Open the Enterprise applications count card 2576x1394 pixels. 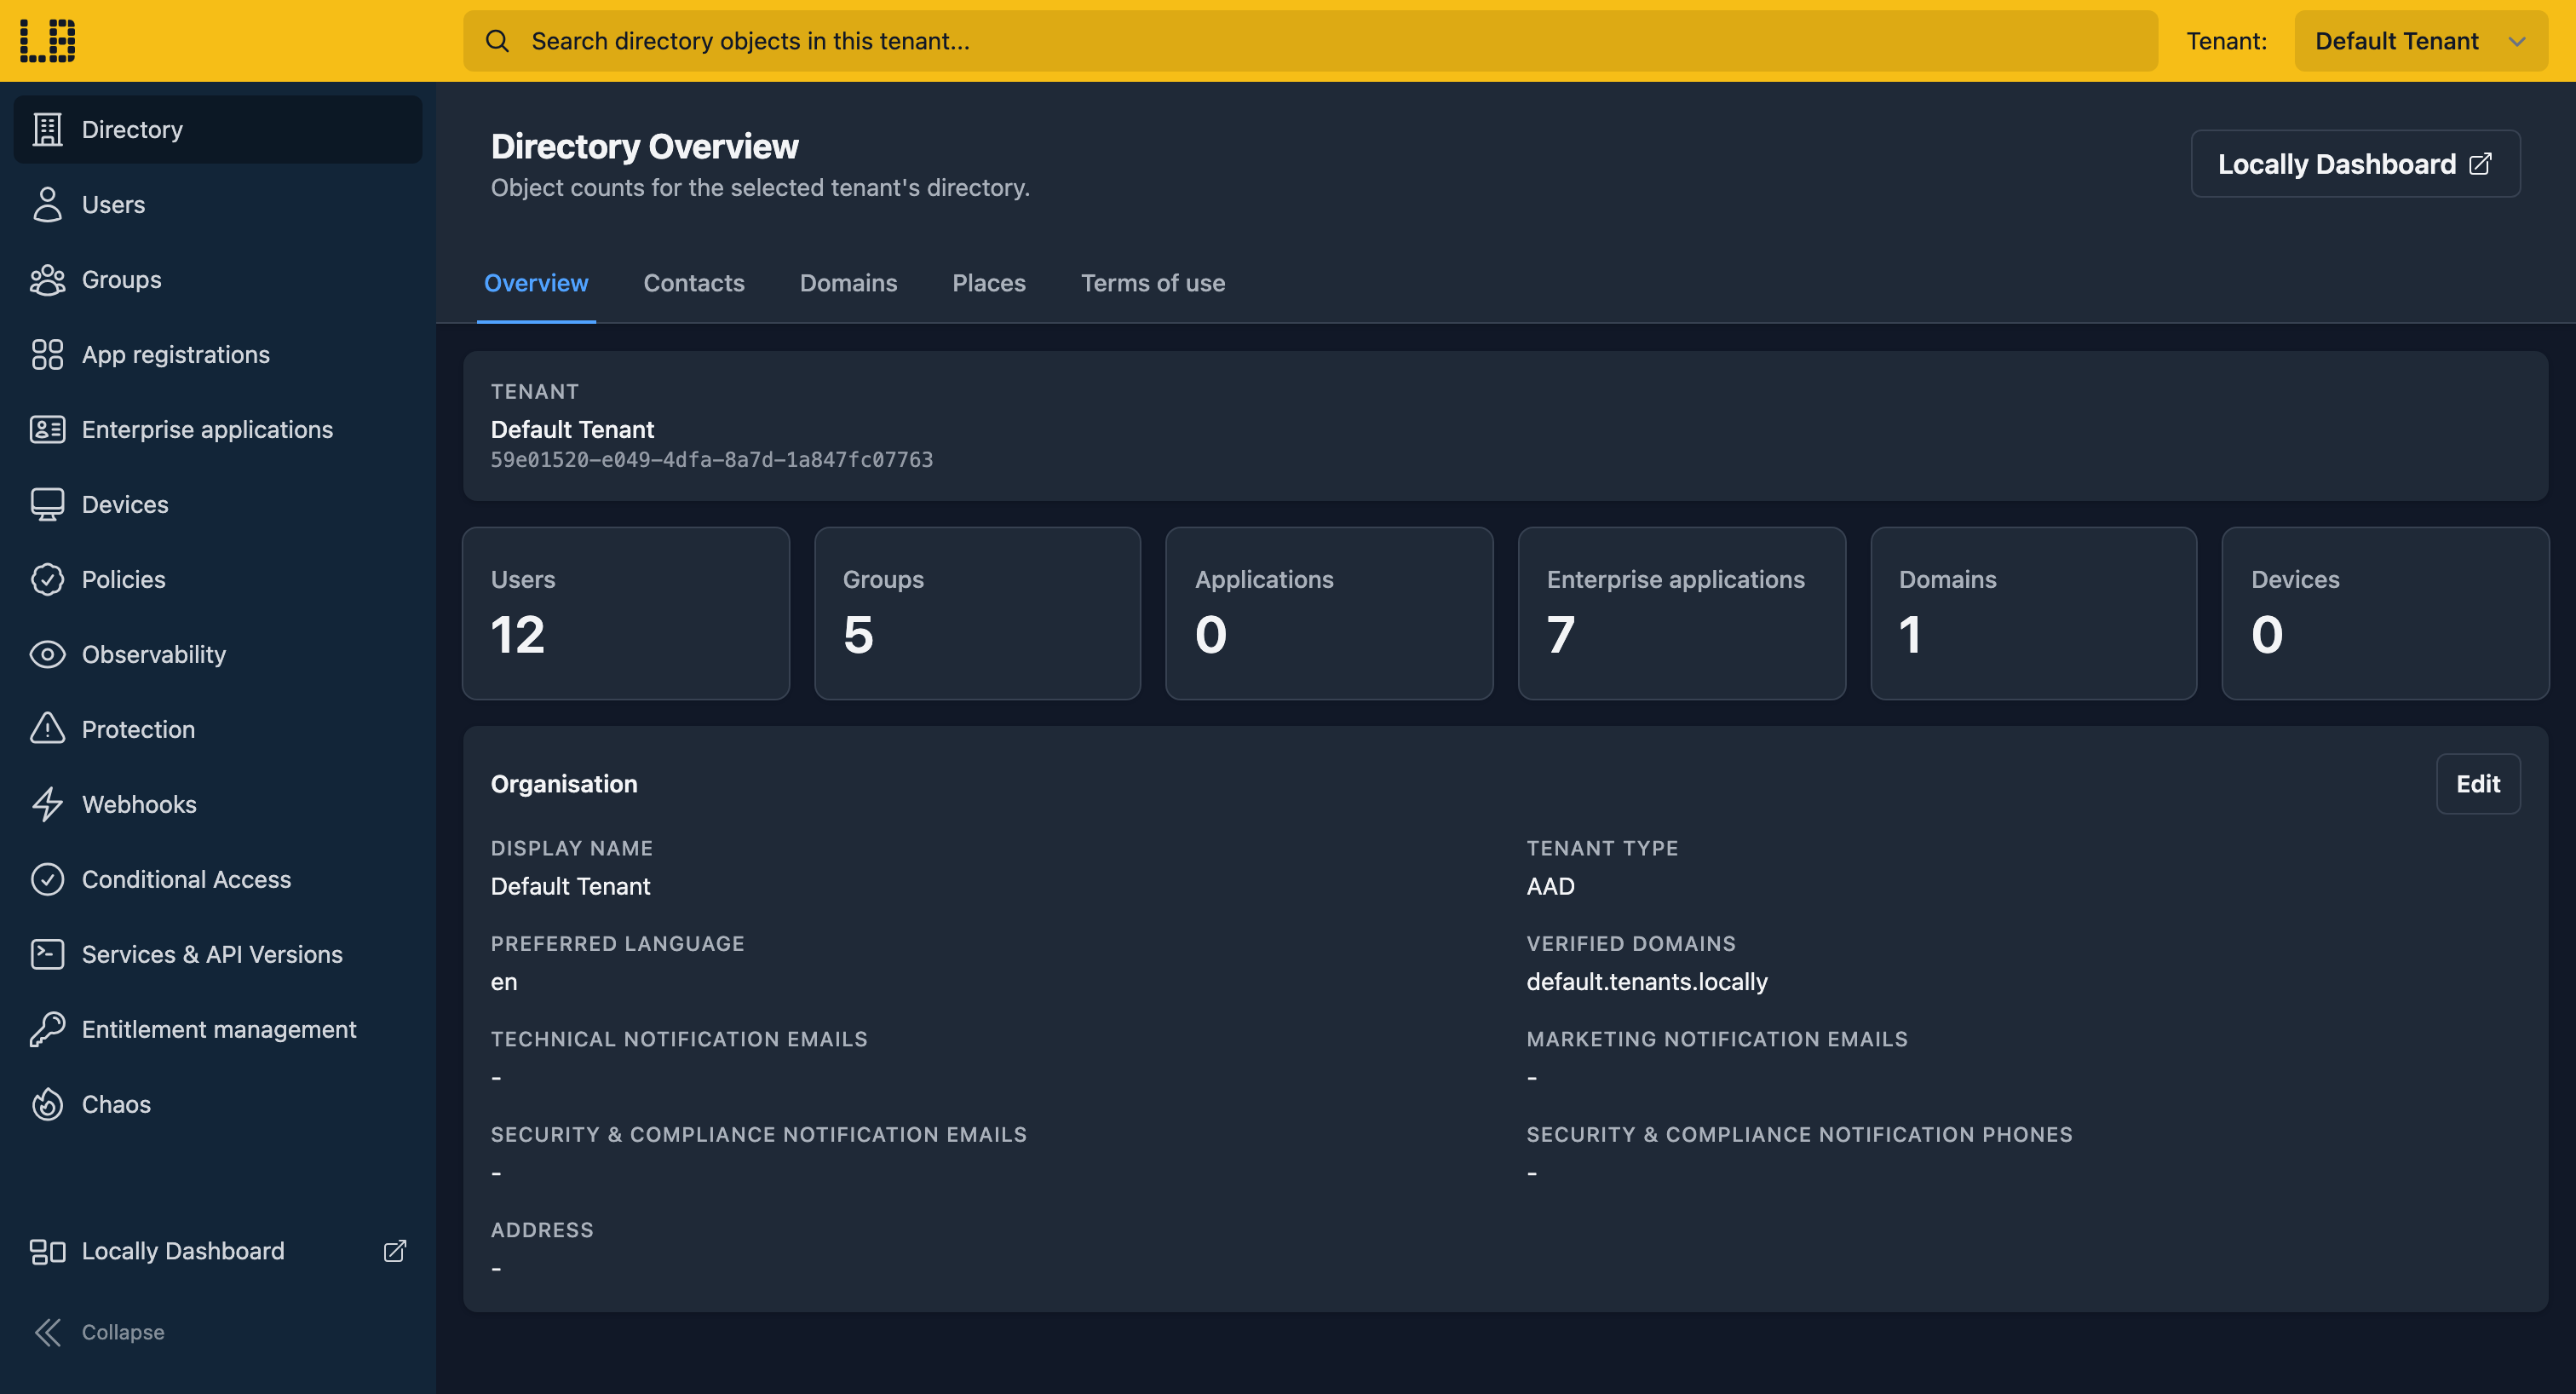(x=1682, y=613)
